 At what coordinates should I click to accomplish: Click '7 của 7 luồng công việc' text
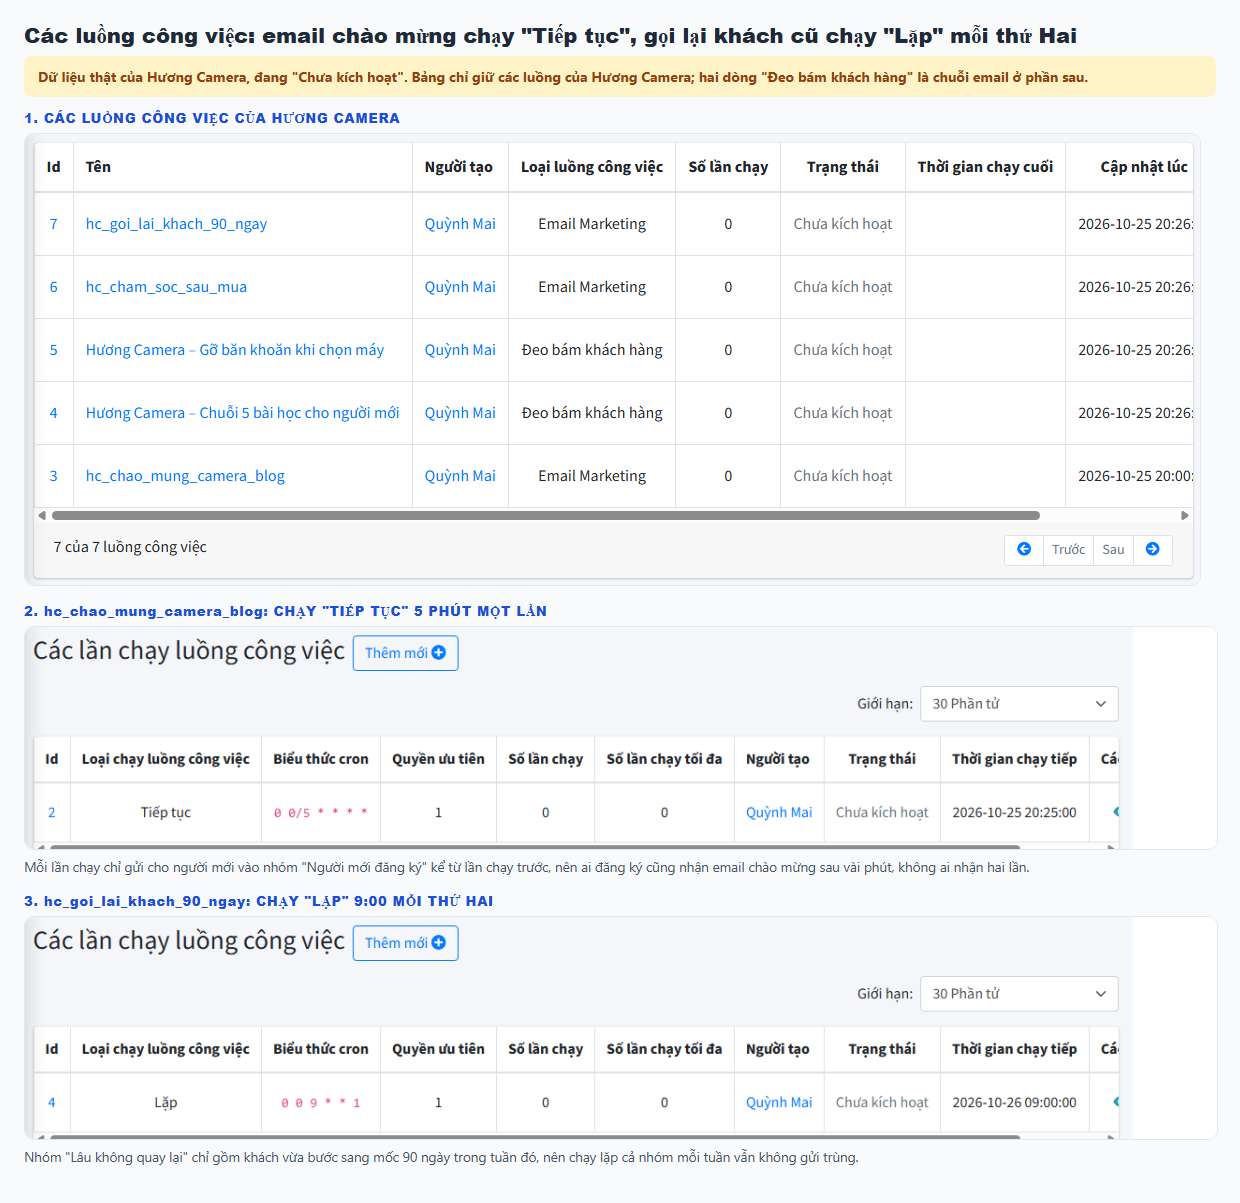coord(130,547)
